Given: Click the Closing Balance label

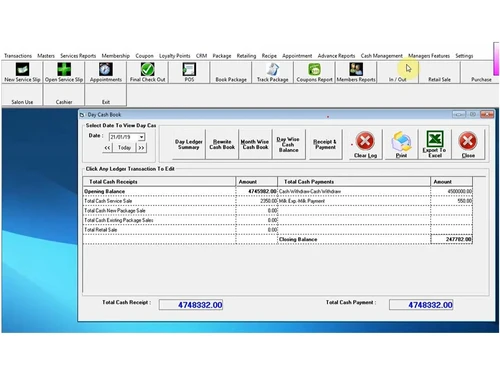Looking at the screenshot, I should [298, 239].
